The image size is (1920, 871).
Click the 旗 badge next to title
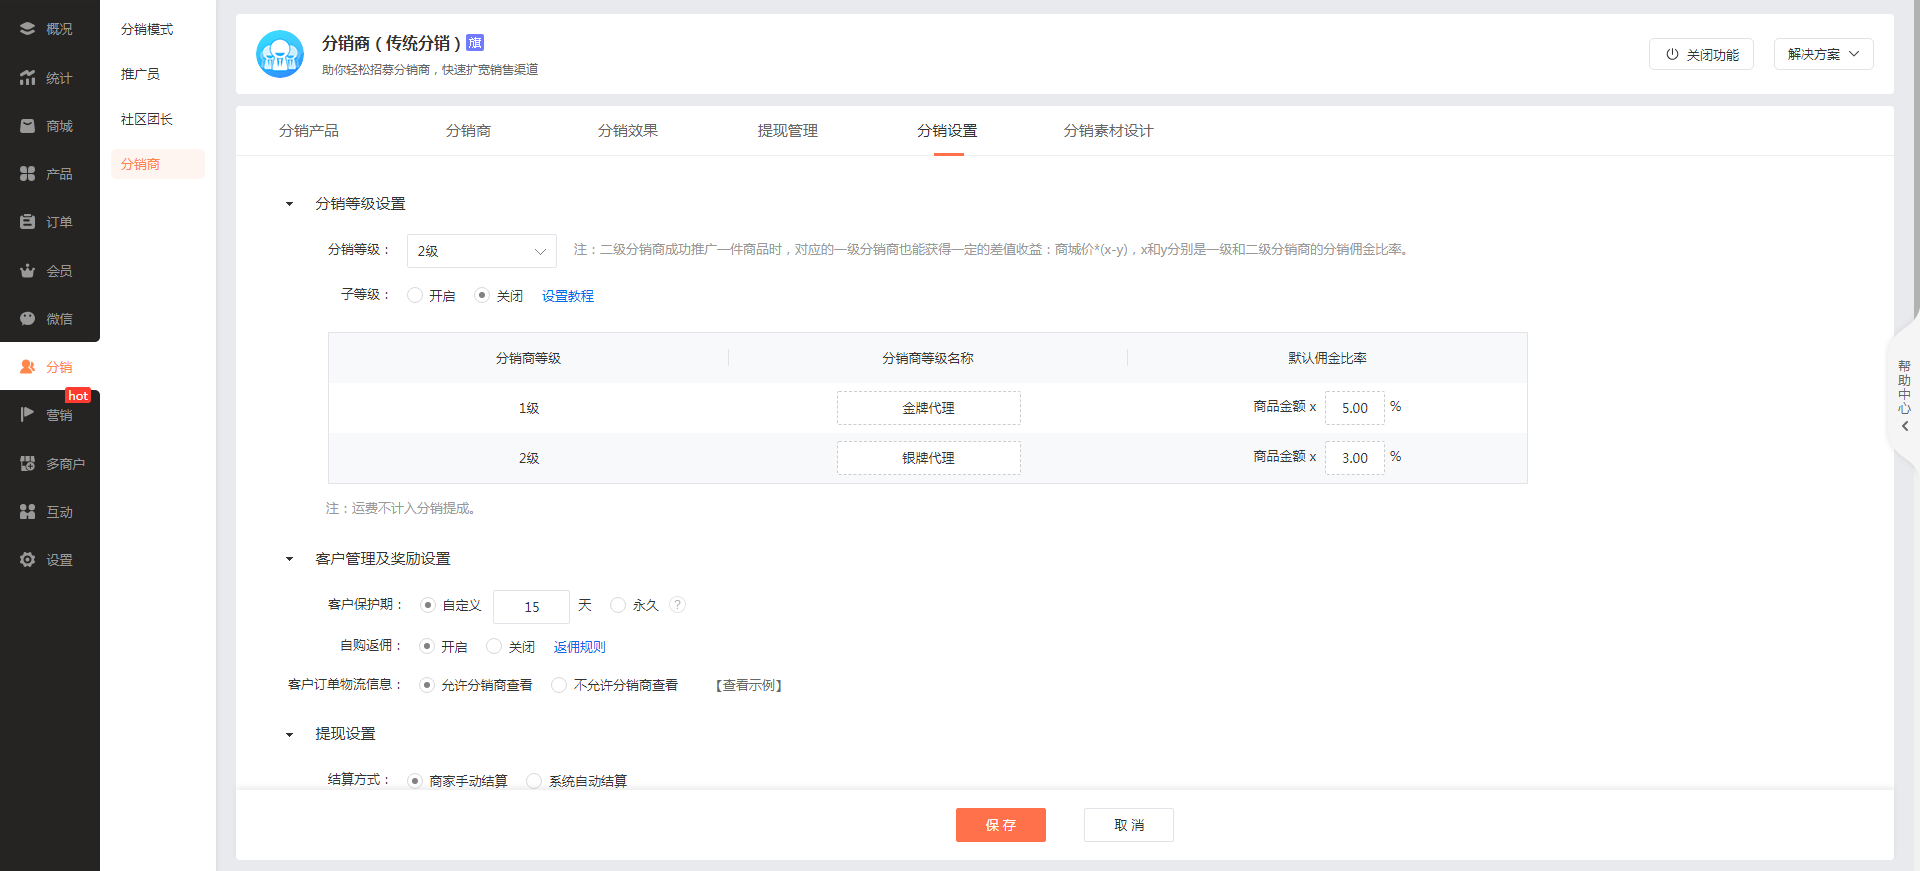coord(475,42)
